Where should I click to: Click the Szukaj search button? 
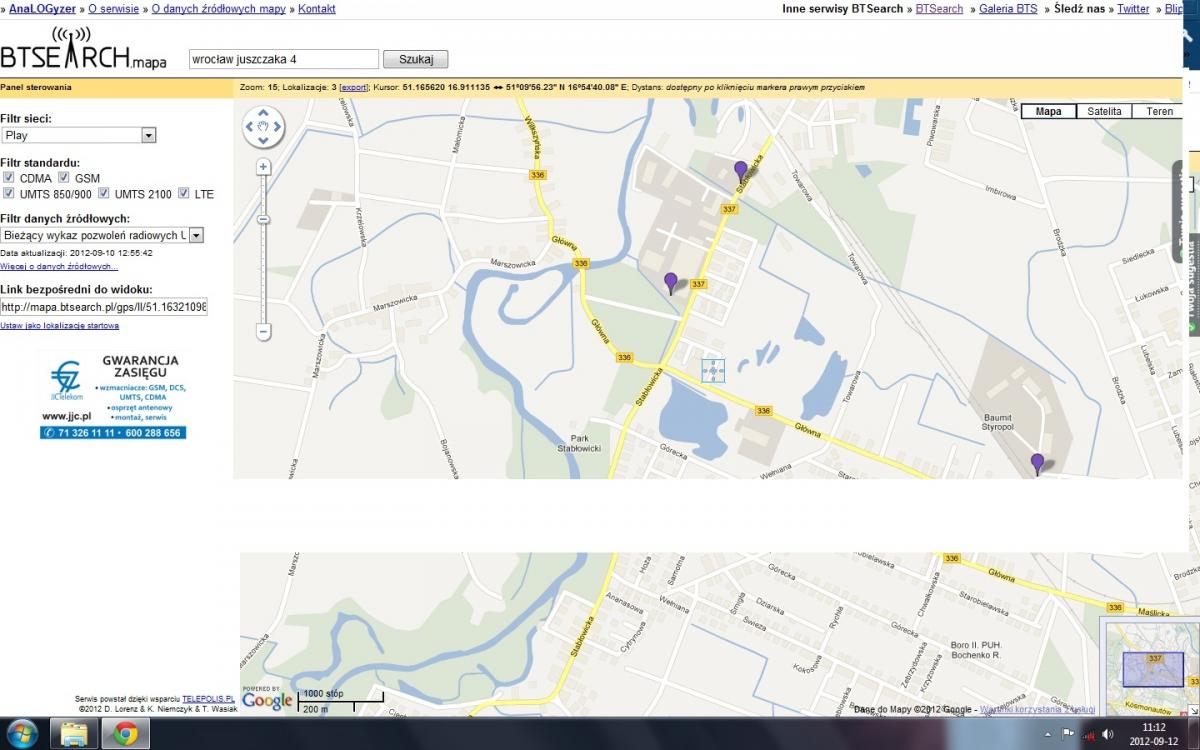coord(416,59)
